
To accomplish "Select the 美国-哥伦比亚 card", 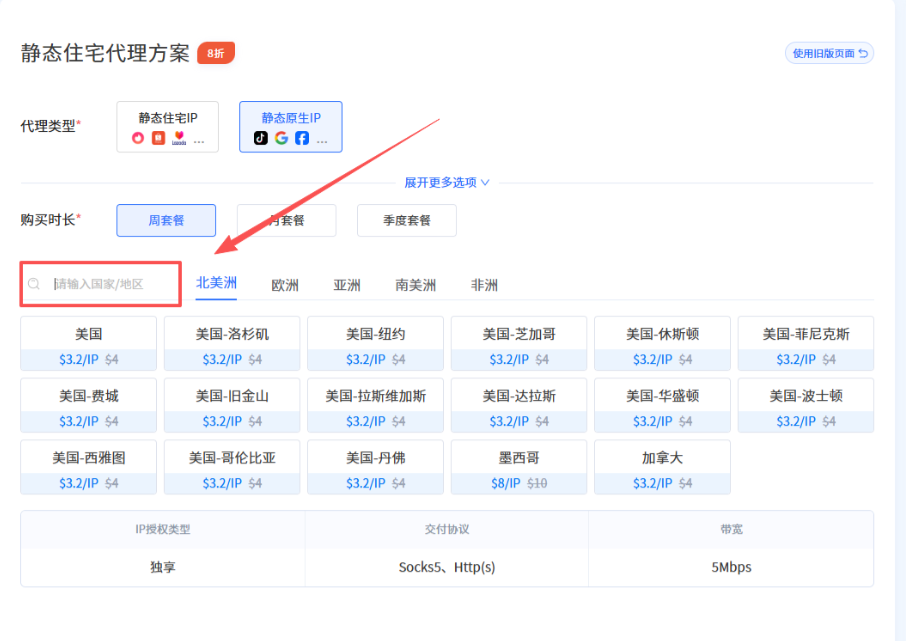I will point(232,467).
